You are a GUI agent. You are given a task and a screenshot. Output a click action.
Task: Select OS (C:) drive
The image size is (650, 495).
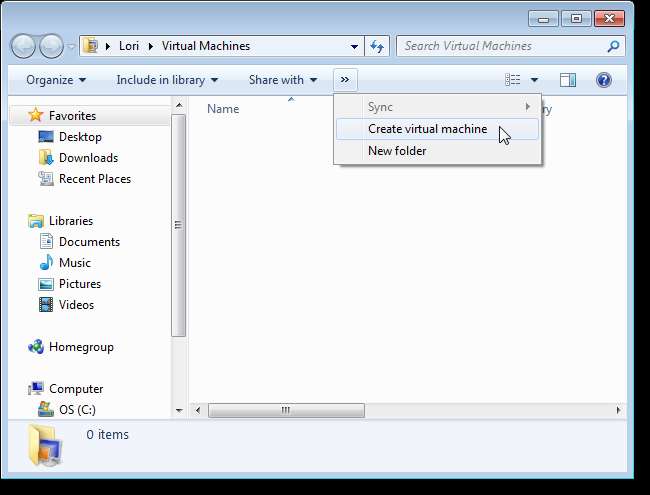click(x=77, y=410)
